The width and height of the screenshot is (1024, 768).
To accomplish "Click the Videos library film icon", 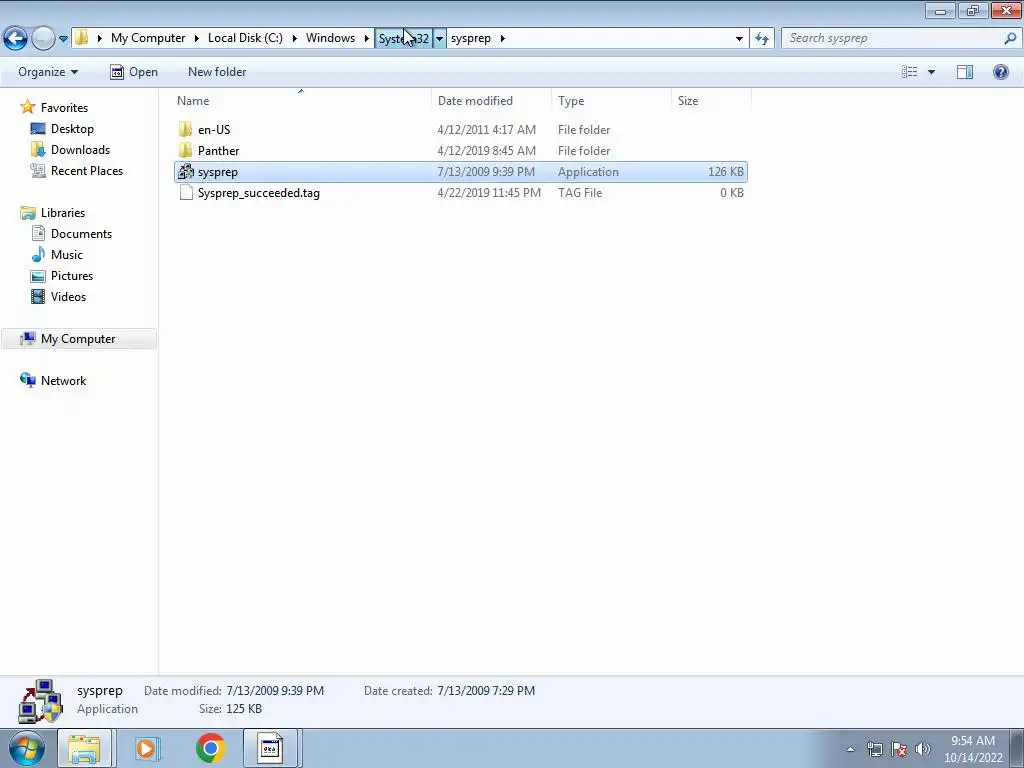I will pyautogui.click(x=39, y=296).
